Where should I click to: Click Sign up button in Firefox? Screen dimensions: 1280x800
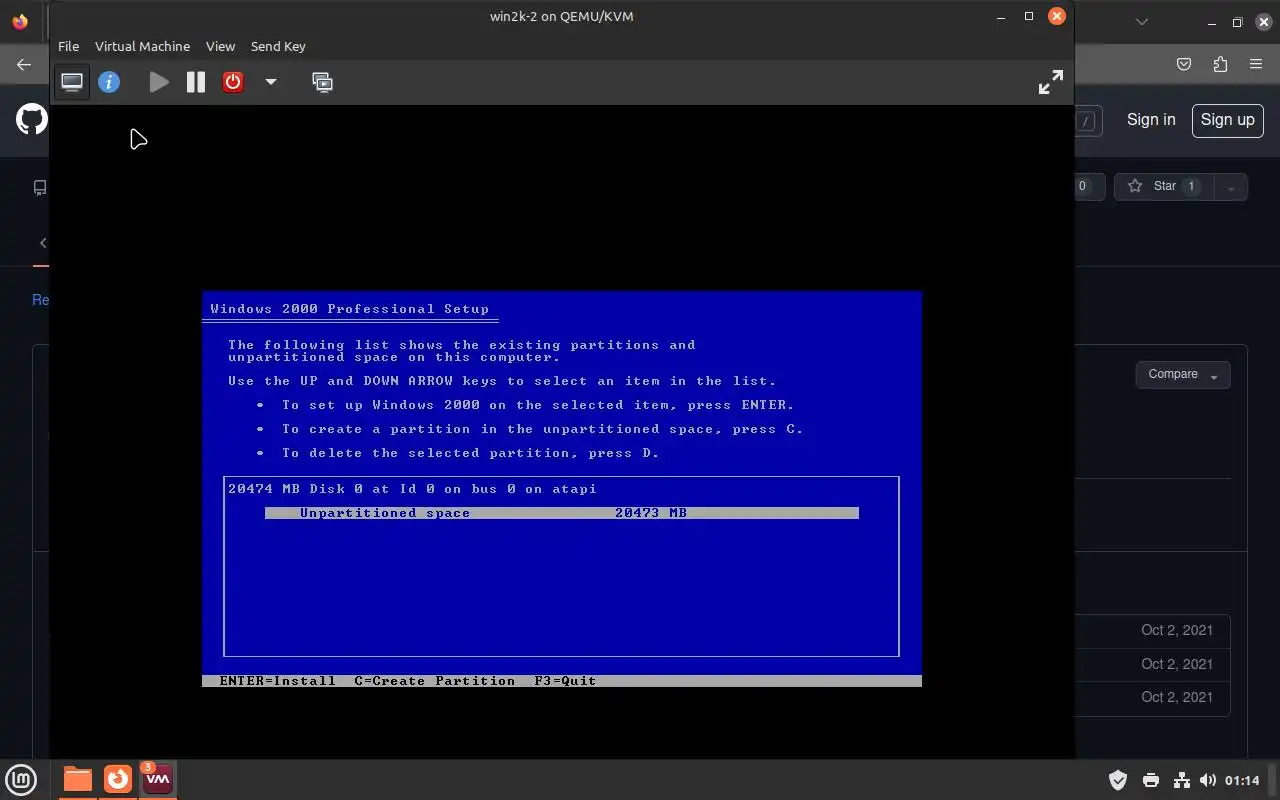1227,120
